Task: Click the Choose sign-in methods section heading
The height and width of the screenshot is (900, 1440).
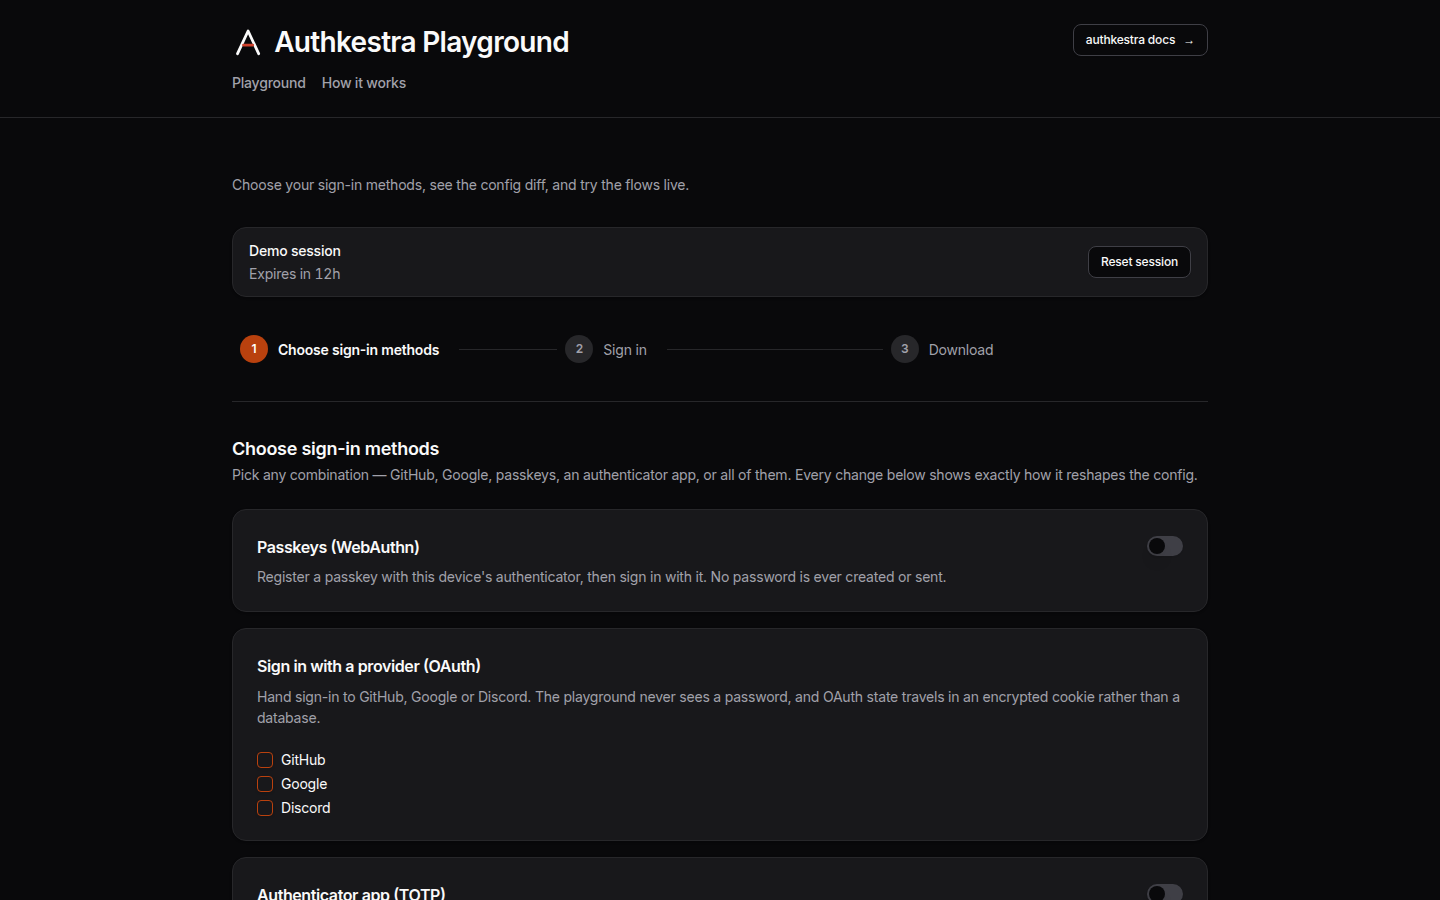Action: [336, 449]
